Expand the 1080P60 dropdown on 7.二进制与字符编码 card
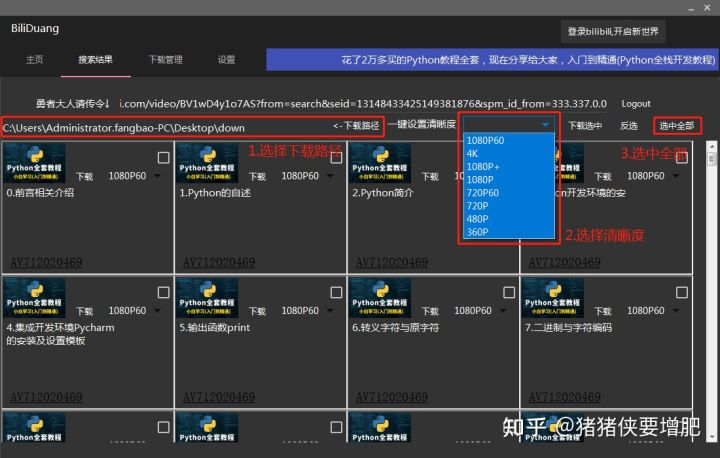The width and height of the screenshot is (720, 458). [x=676, y=311]
